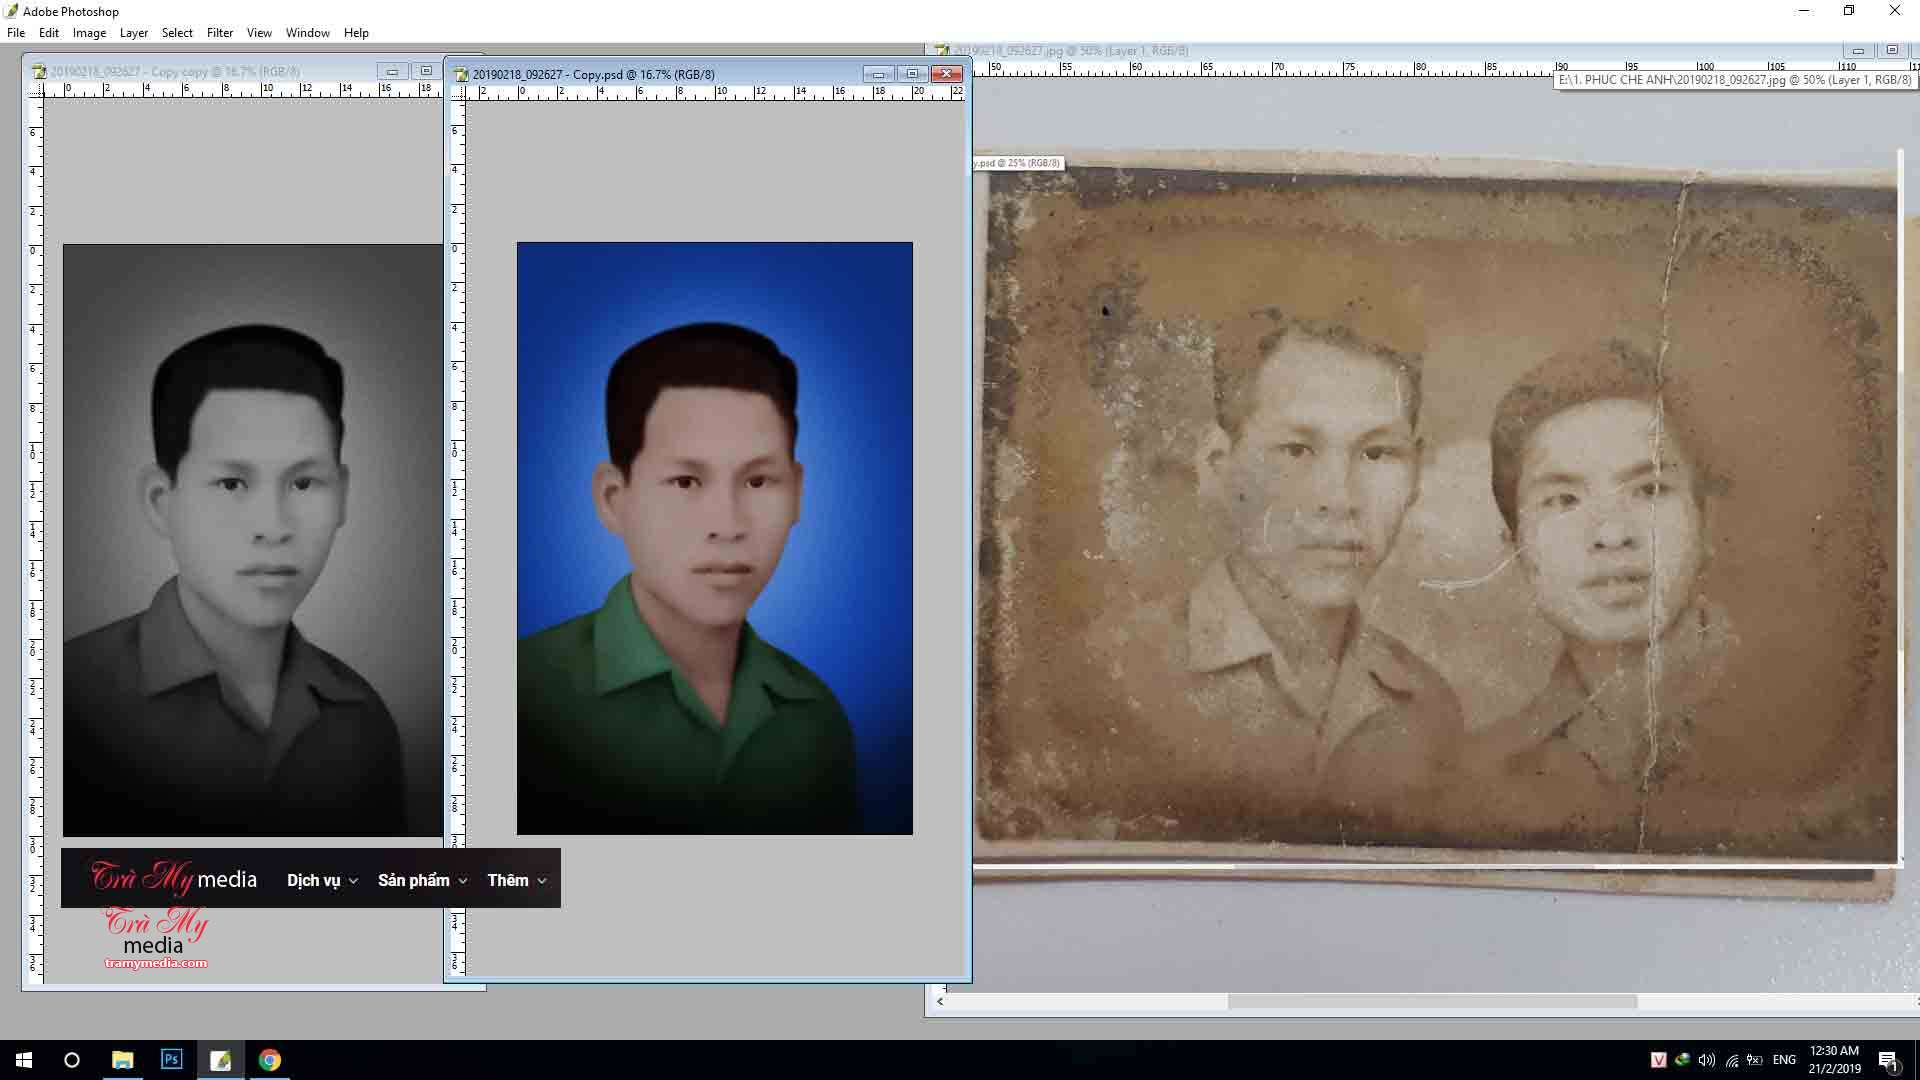Open the Help menu
The image size is (1920, 1080).
356,33
